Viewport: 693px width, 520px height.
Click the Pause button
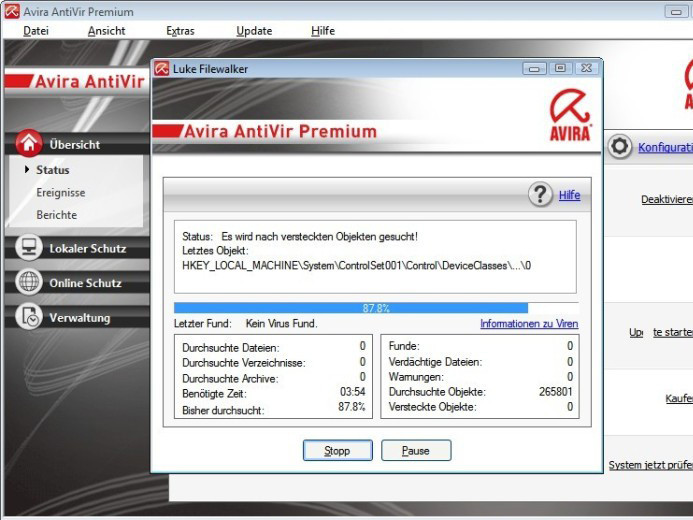(x=416, y=450)
